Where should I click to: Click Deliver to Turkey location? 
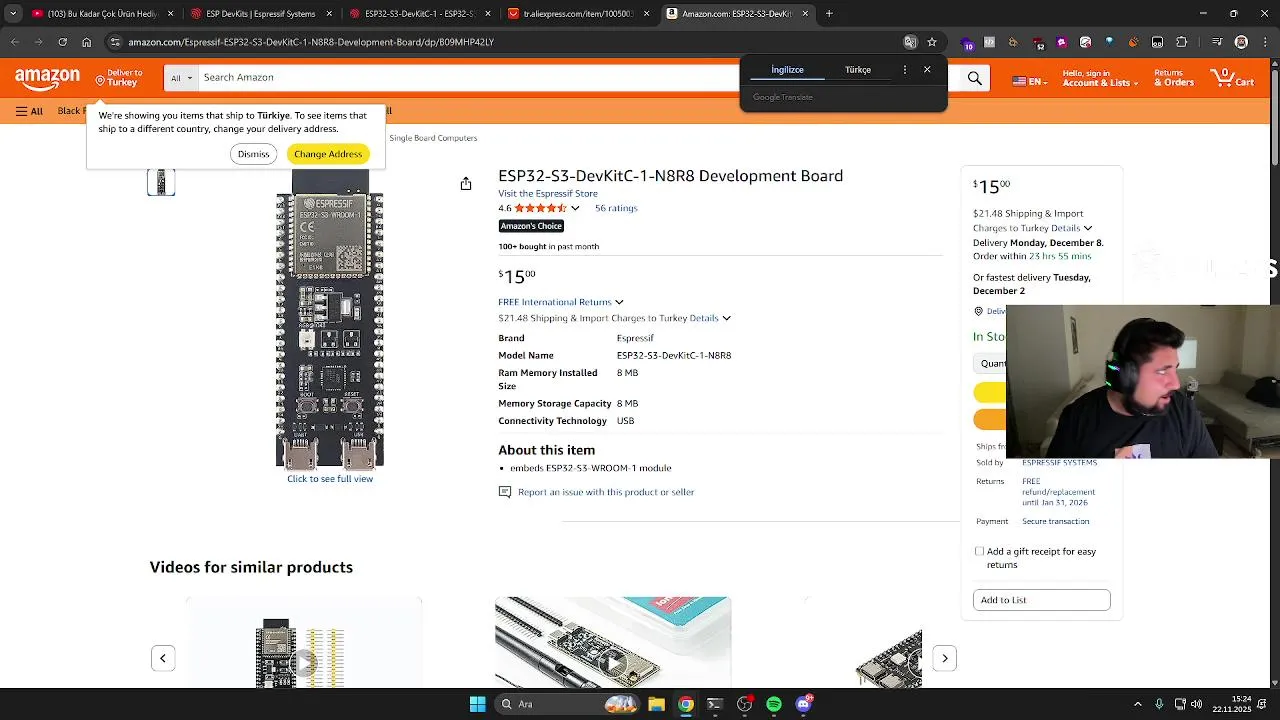pyautogui.click(x=118, y=78)
